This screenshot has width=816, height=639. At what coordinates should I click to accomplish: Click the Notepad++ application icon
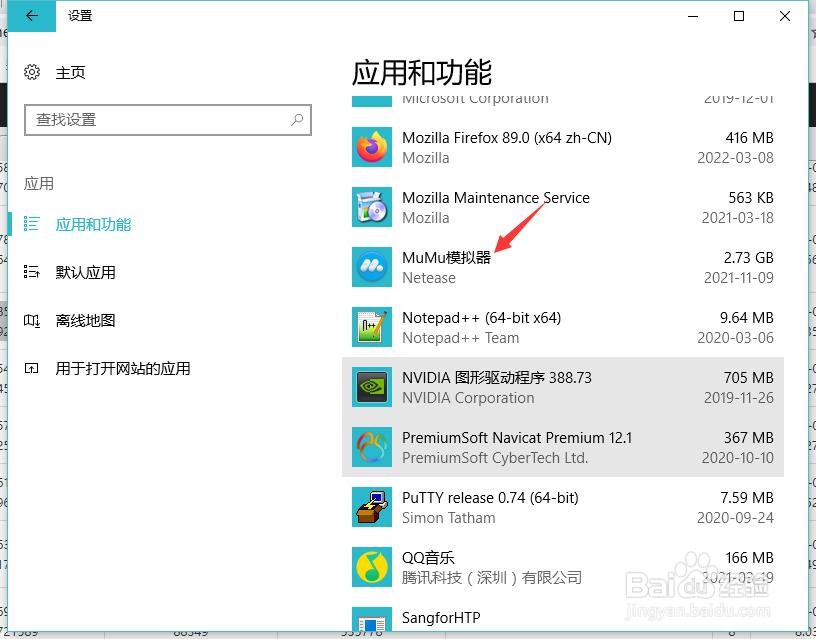pos(371,327)
